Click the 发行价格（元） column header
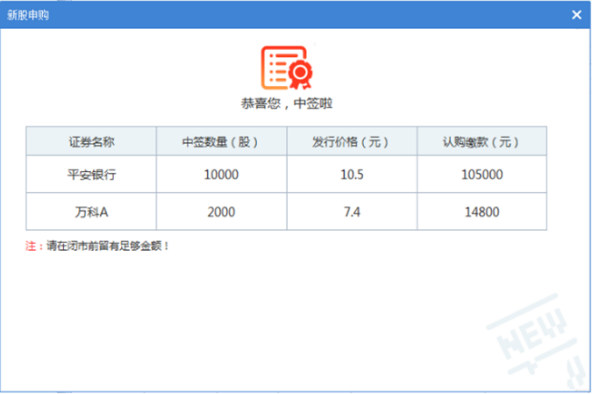 352,142
